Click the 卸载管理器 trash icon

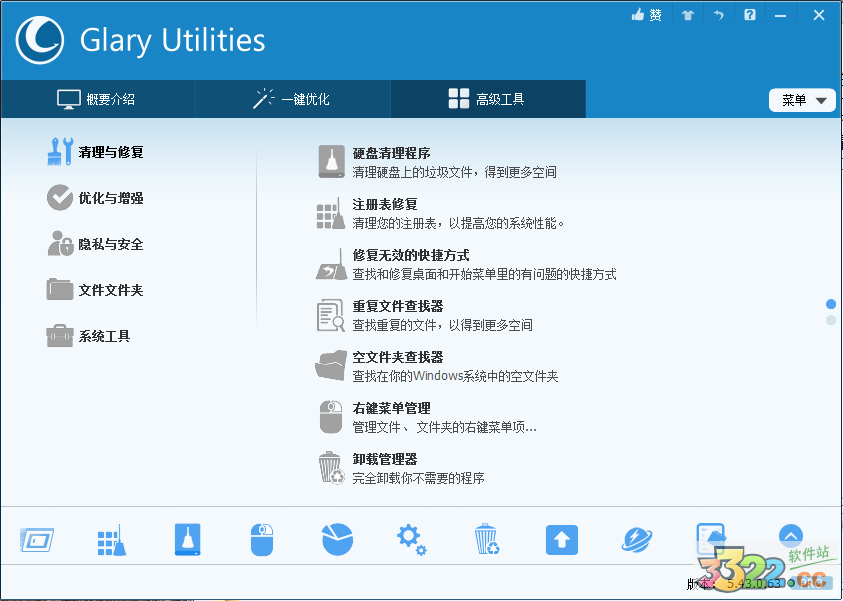point(331,467)
